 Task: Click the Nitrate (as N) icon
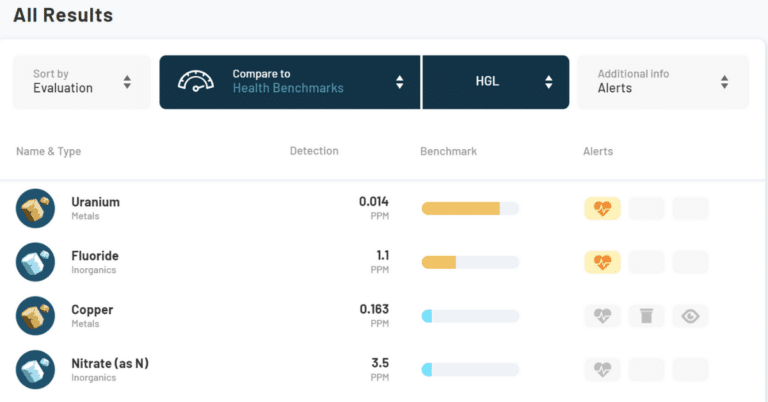(x=36, y=369)
